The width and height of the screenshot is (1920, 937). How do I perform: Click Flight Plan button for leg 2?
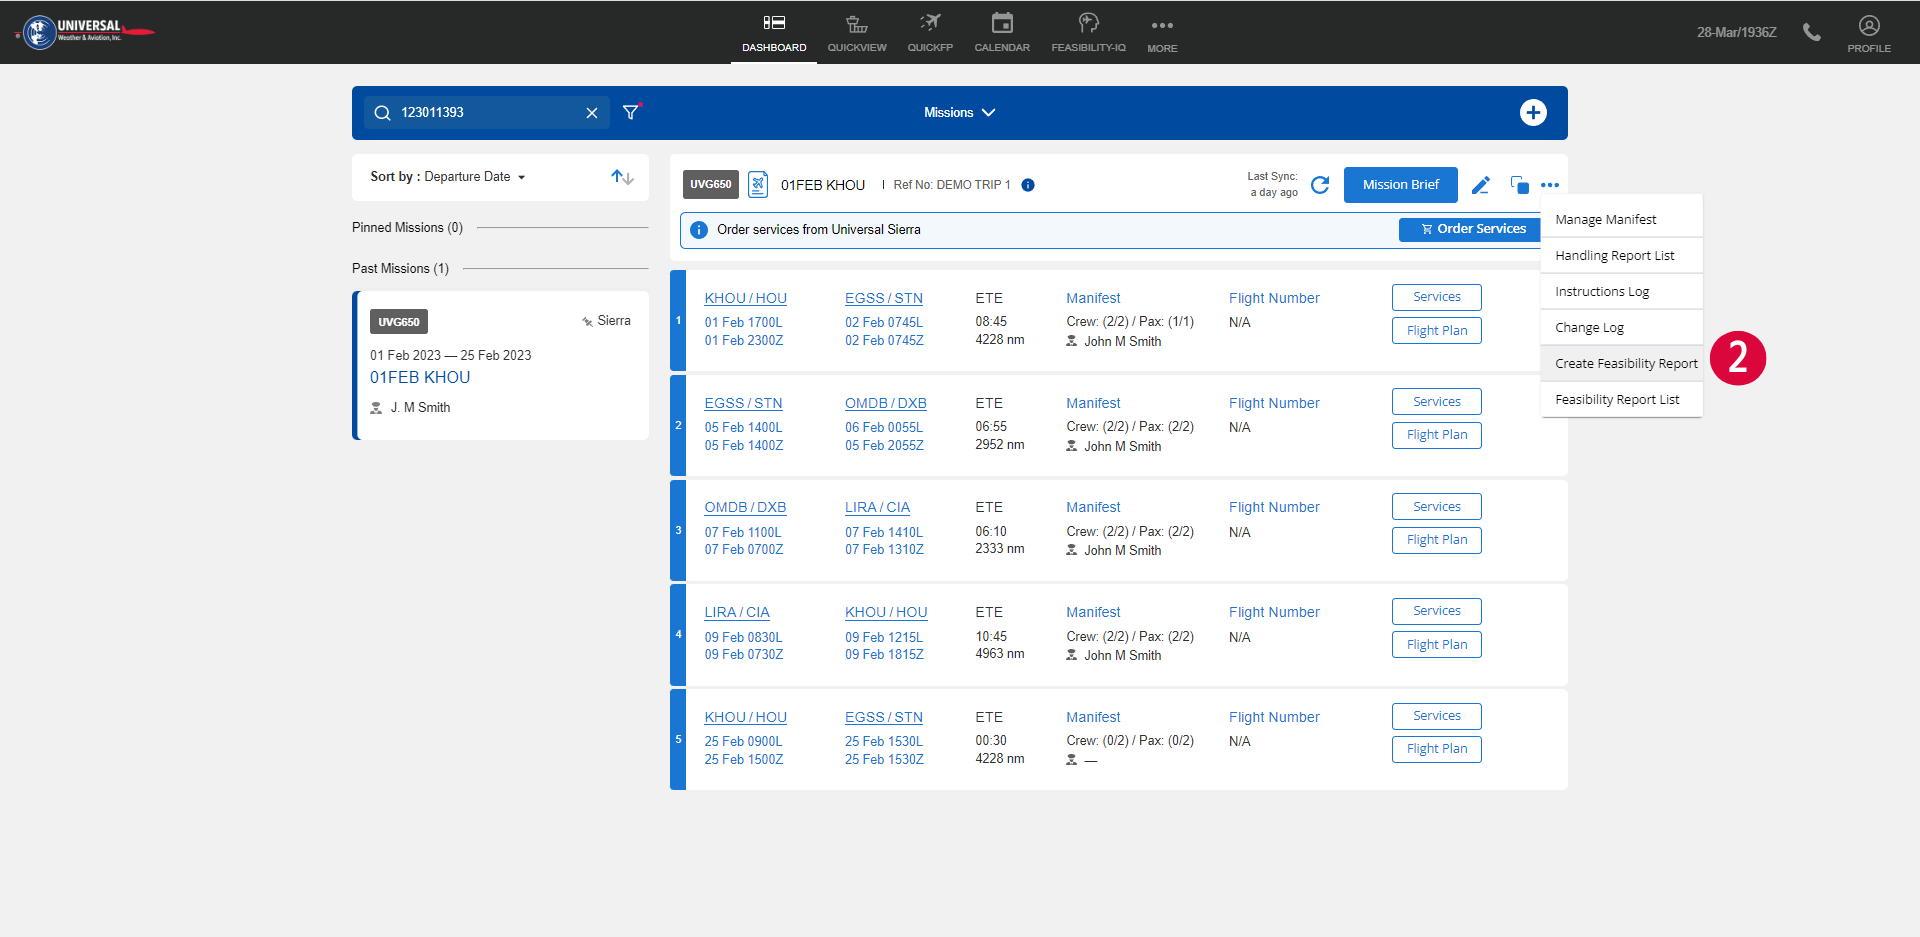(x=1437, y=435)
